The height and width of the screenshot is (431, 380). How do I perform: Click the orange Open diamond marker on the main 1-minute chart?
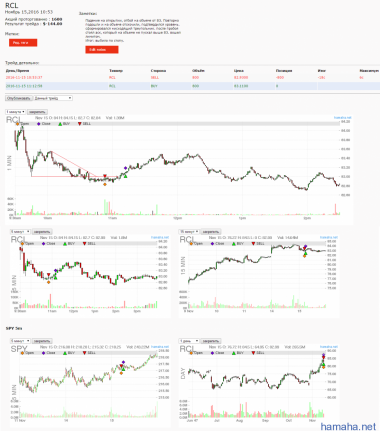click(105, 184)
